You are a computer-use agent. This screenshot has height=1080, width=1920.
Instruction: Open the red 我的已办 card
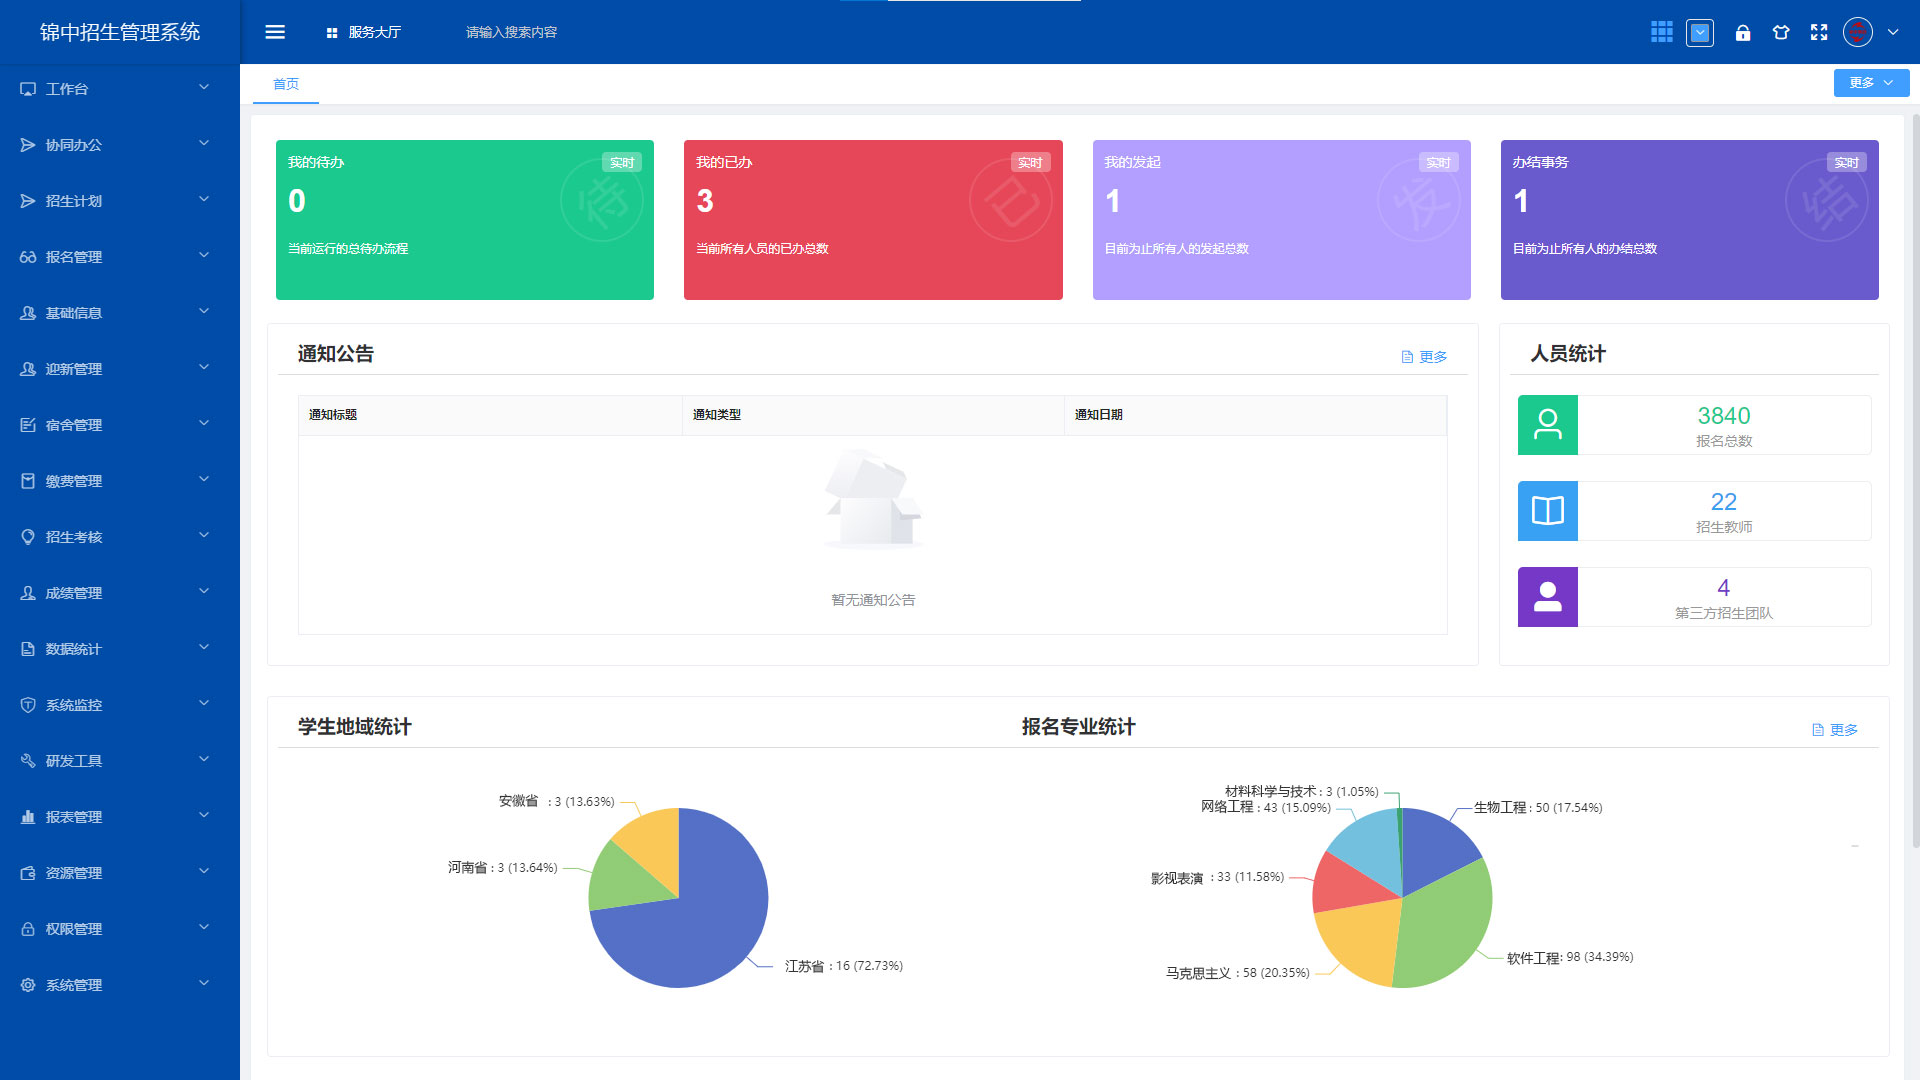[x=872, y=220]
